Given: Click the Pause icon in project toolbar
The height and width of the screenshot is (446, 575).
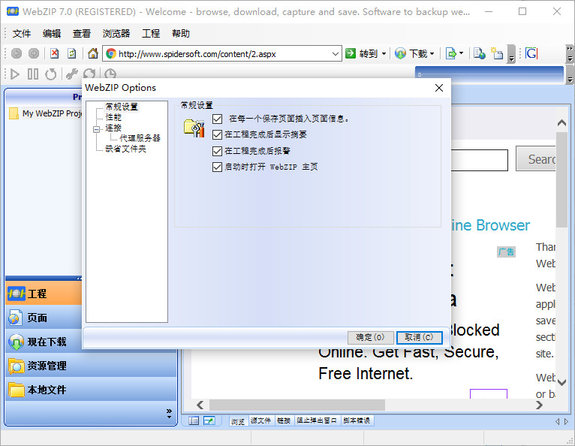Looking at the screenshot, I should [x=33, y=74].
